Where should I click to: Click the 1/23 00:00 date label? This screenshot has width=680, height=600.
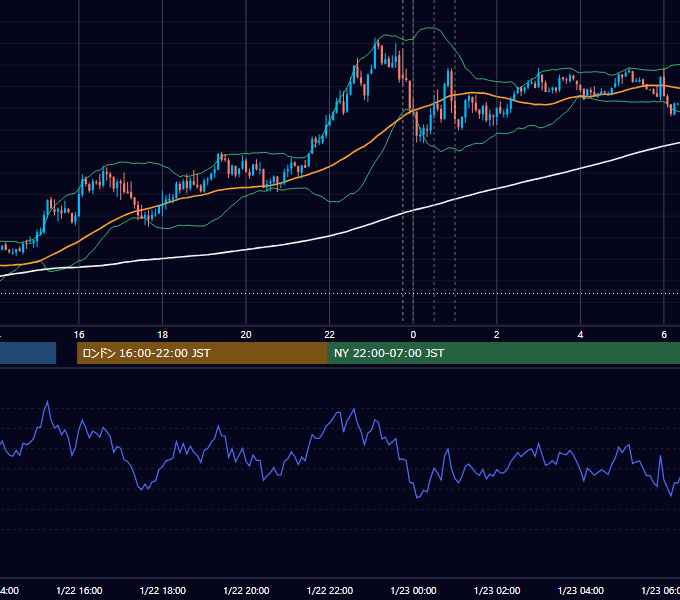click(413, 590)
